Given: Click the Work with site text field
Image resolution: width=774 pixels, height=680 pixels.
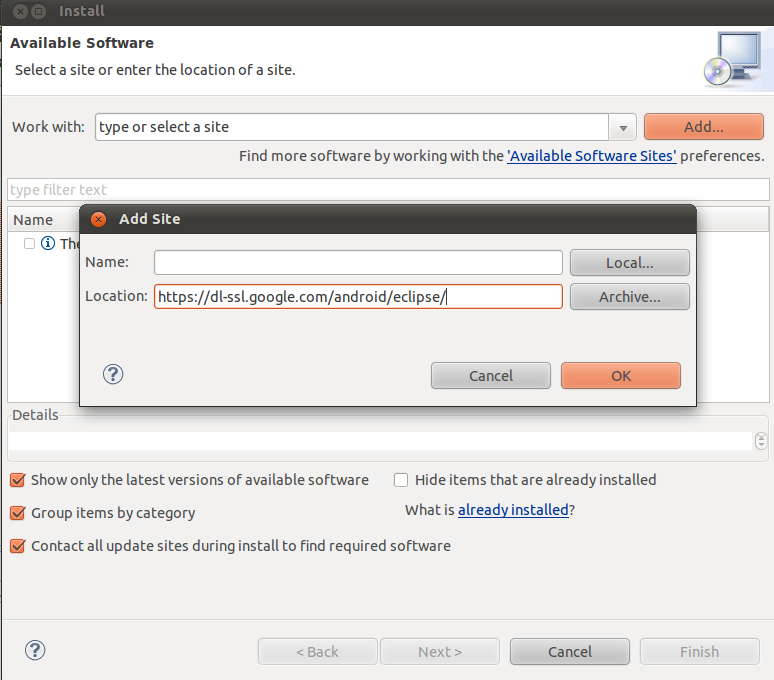Looking at the screenshot, I should (351, 127).
